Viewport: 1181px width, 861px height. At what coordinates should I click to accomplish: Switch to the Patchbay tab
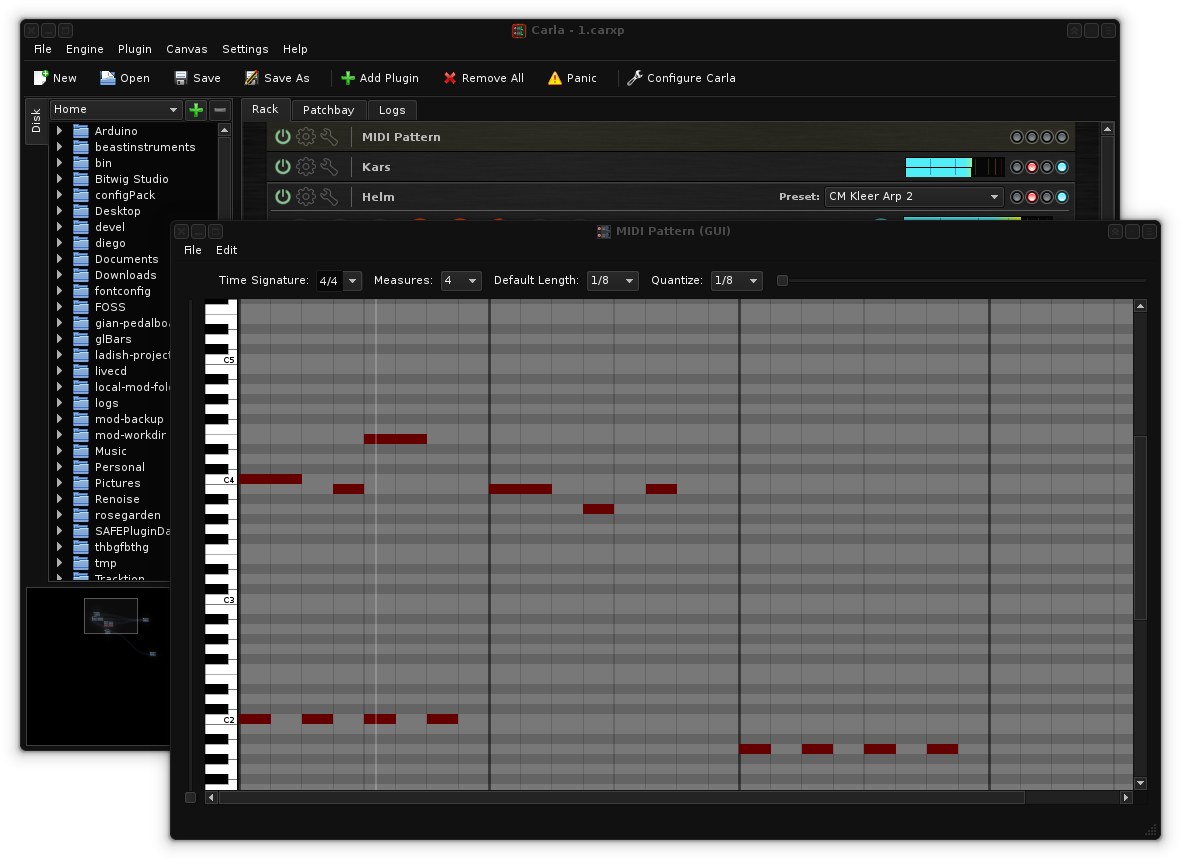(328, 110)
